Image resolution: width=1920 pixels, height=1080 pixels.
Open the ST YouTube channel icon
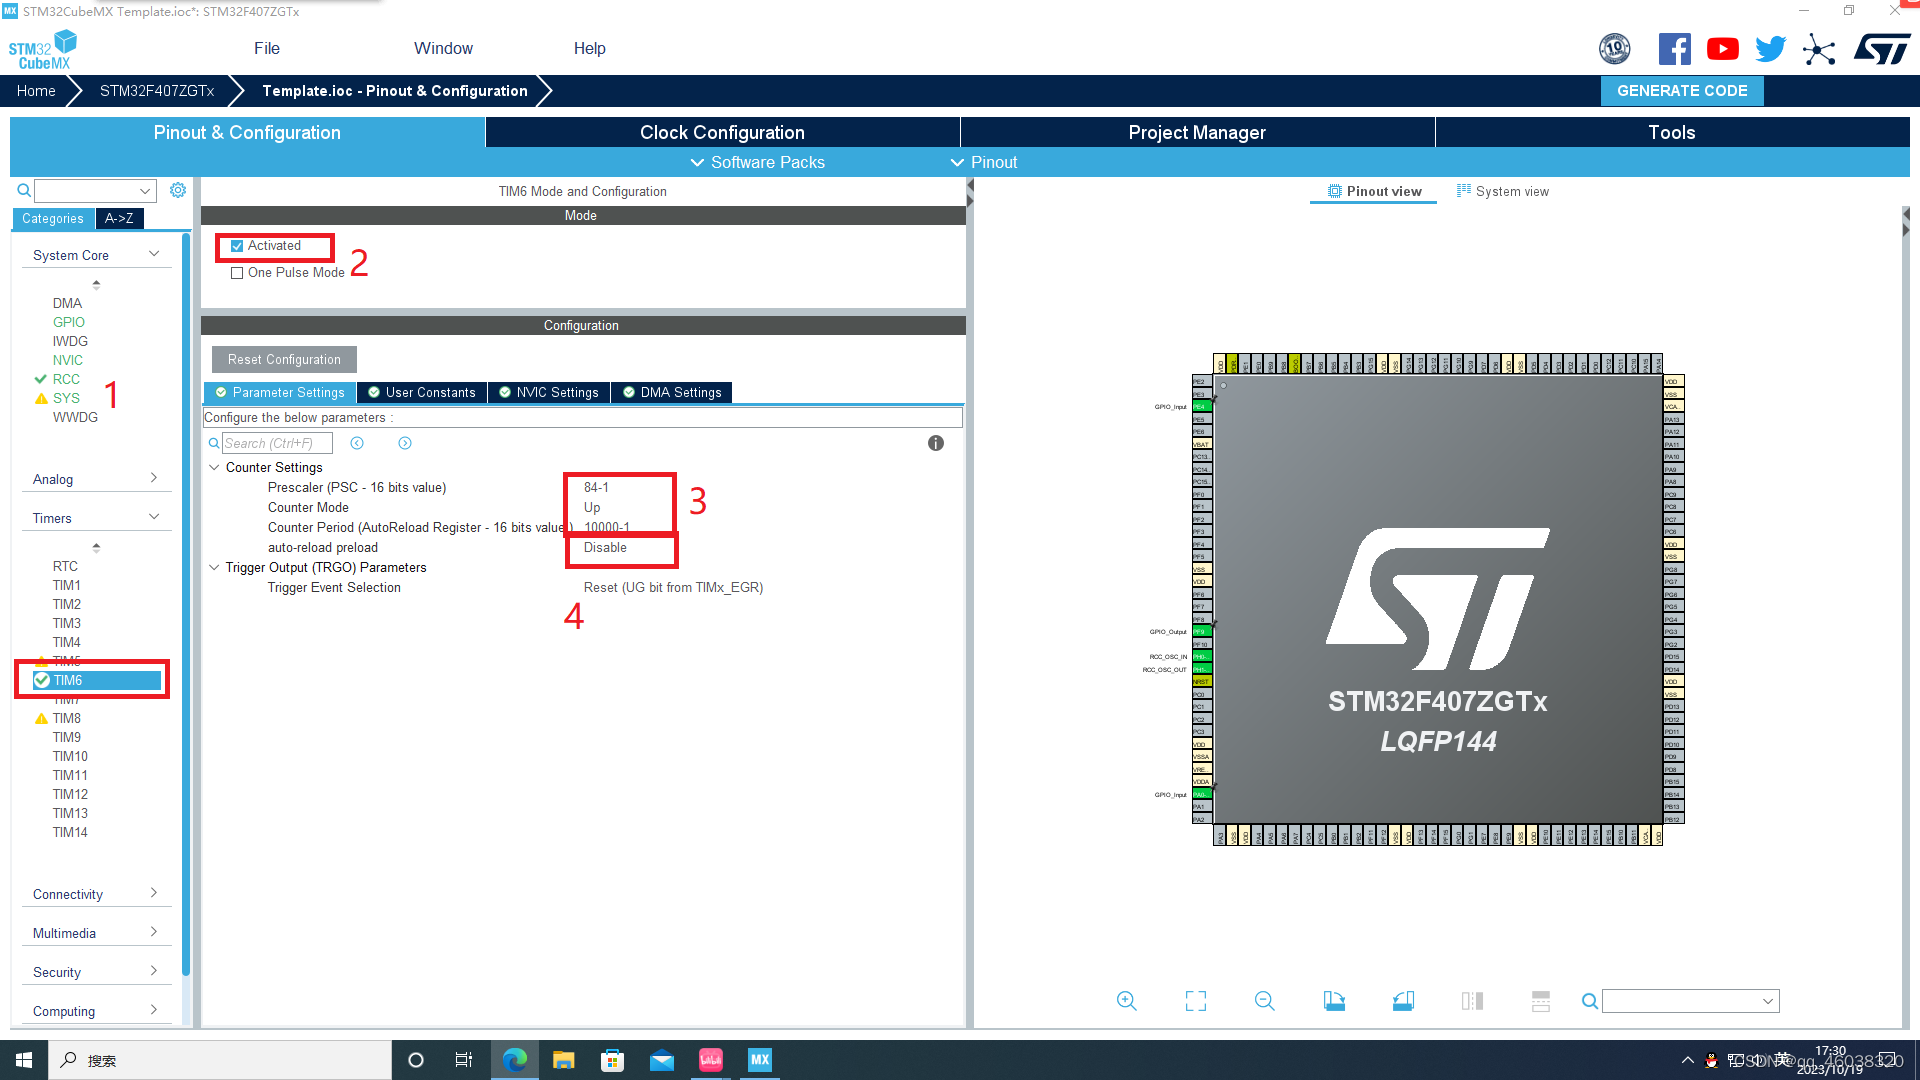point(1722,49)
